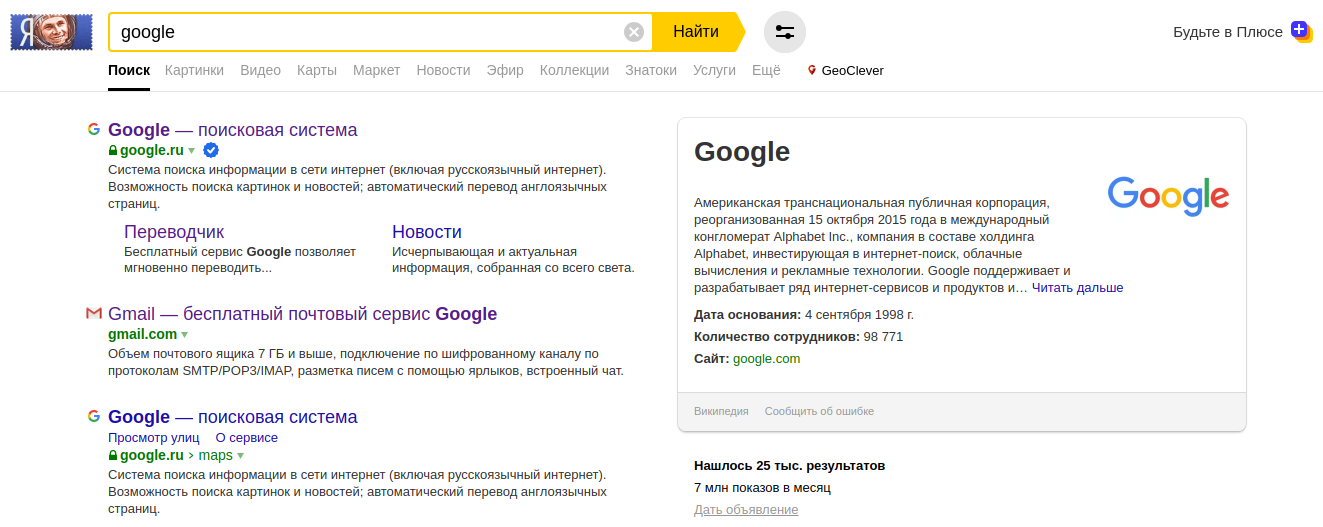Open google.com site link in info card
This screenshot has height=527, width=1323.
[766, 359]
